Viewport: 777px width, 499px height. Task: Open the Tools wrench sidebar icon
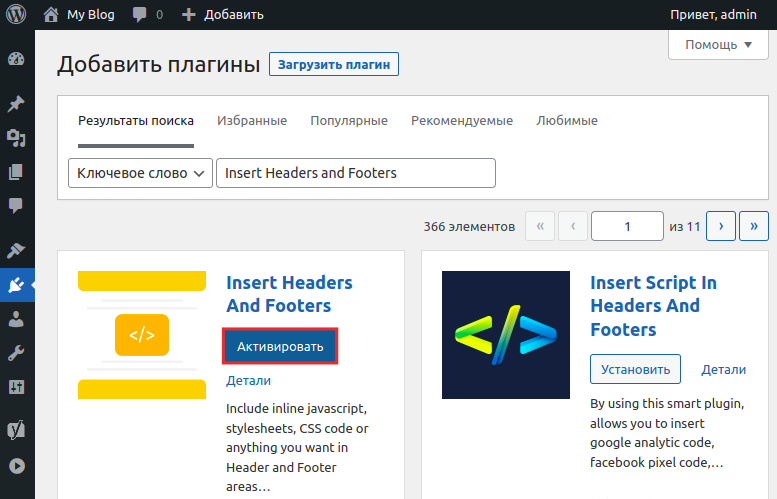coord(16,353)
